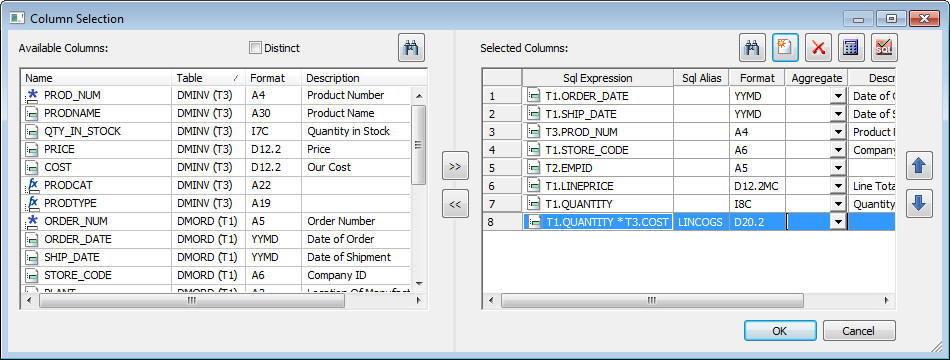950x360 pixels.
Task: Click the Available Columns horizontal scrollbar thumb
Action: [x=192, y=300]
